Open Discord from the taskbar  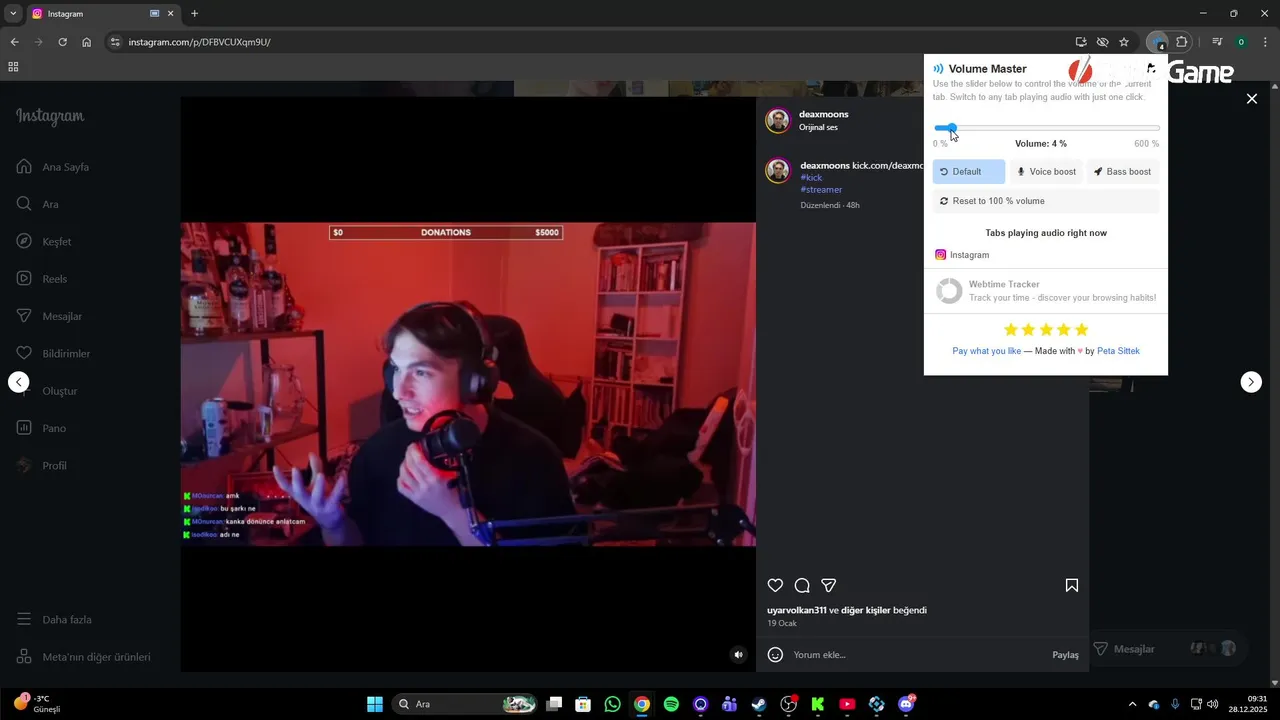(906, 704)
